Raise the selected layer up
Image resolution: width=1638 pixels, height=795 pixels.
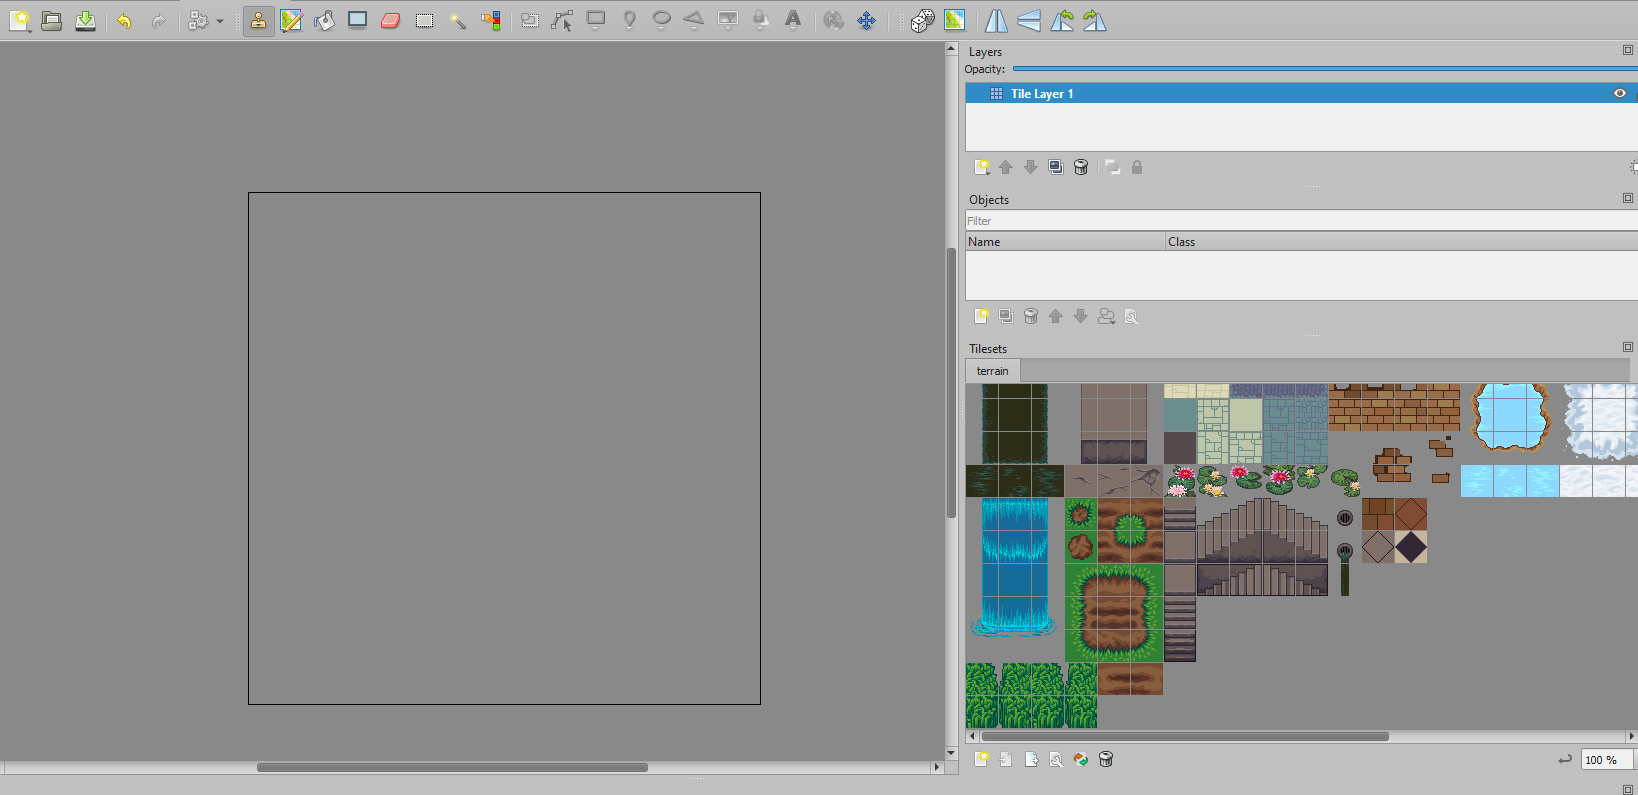click(1006, 167)
